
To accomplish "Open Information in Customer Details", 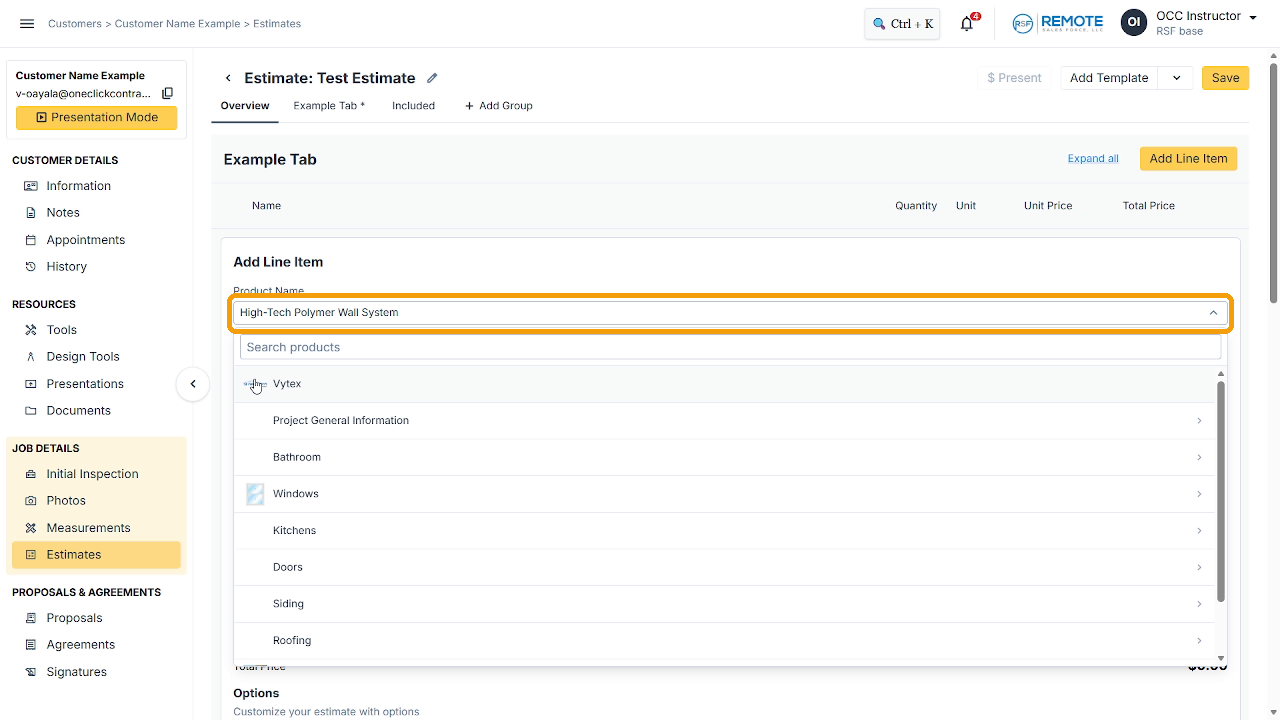I will coord(78,186).
